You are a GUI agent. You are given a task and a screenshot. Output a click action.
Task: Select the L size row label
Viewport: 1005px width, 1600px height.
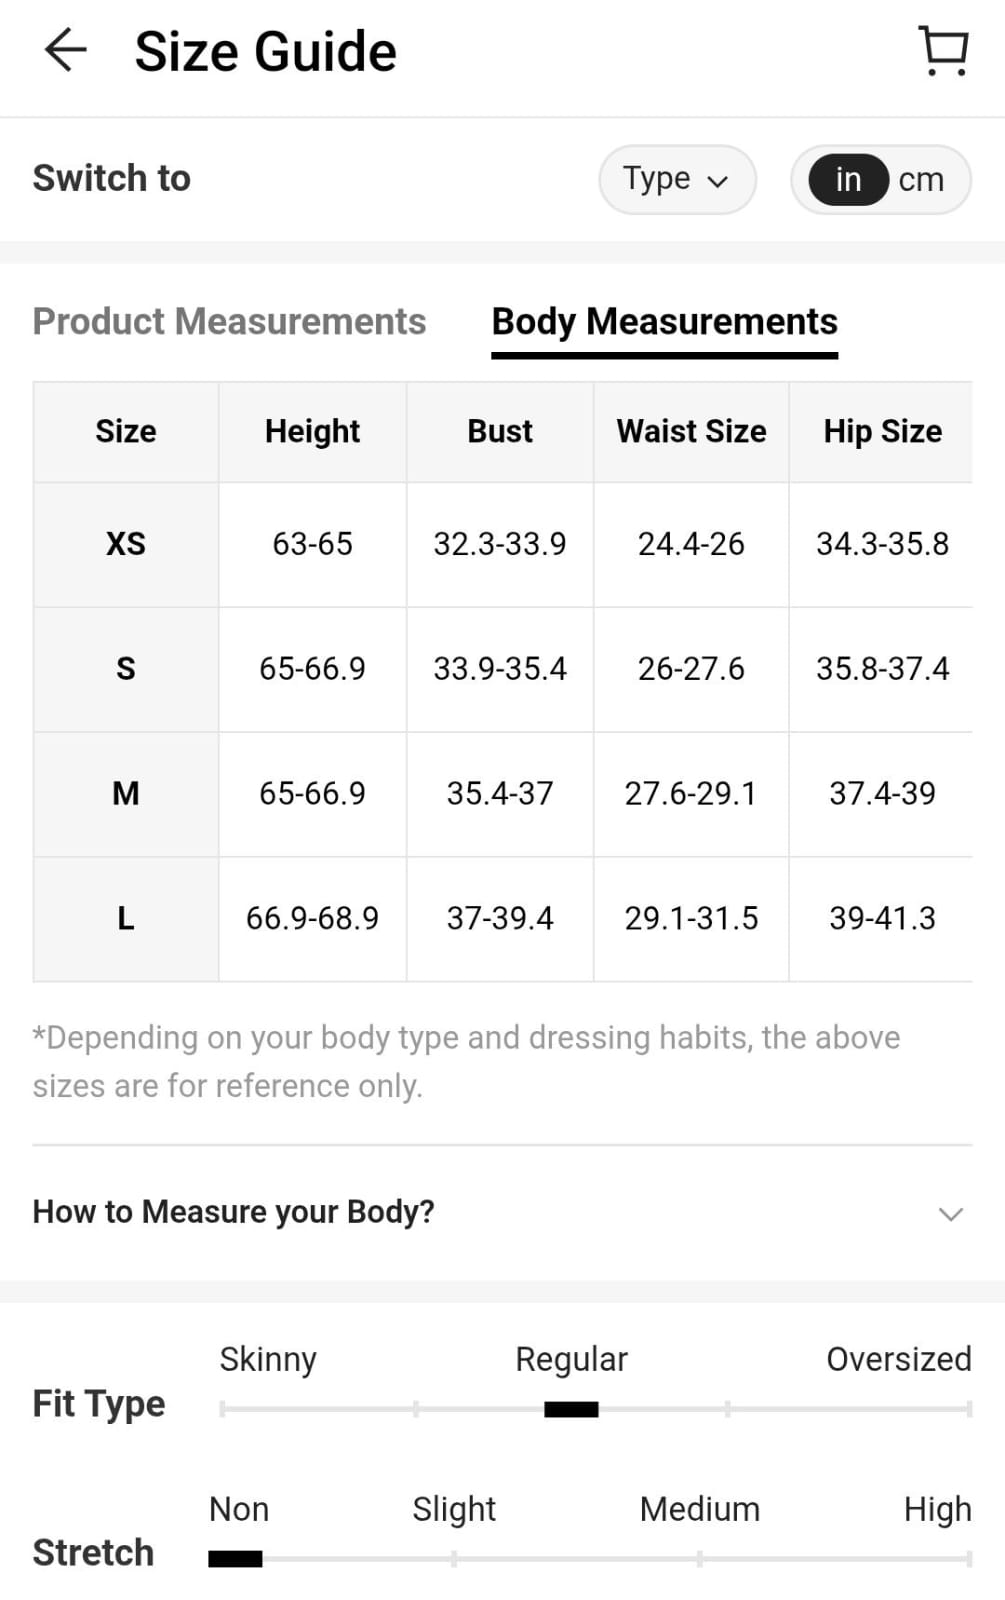pos(126,918)
